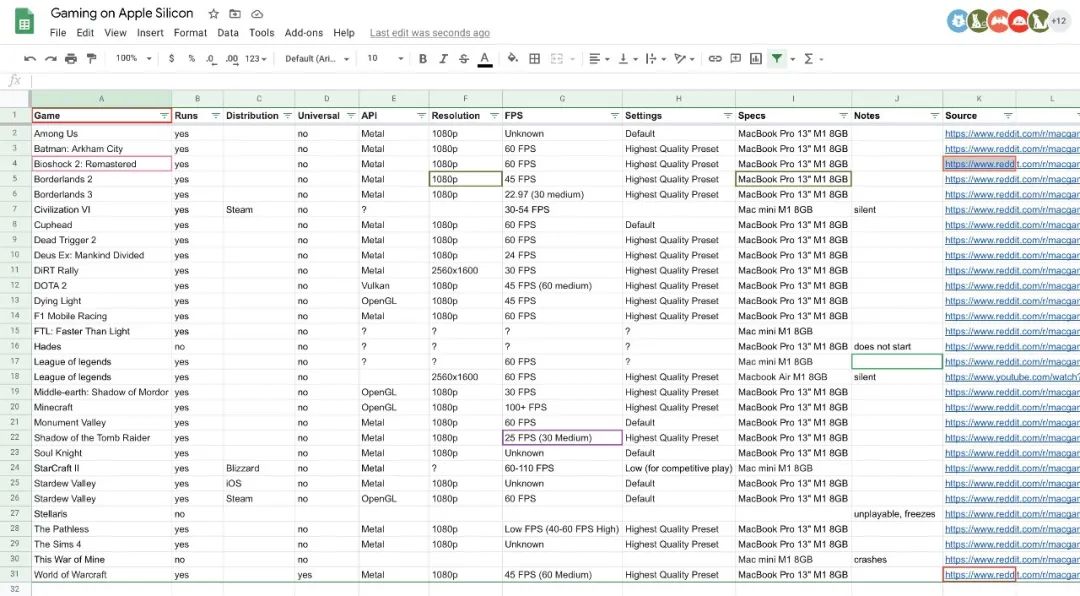Open the text wrapping dropdown
Viewport: 1080px width, 596px height.
(x=654, y=59)
